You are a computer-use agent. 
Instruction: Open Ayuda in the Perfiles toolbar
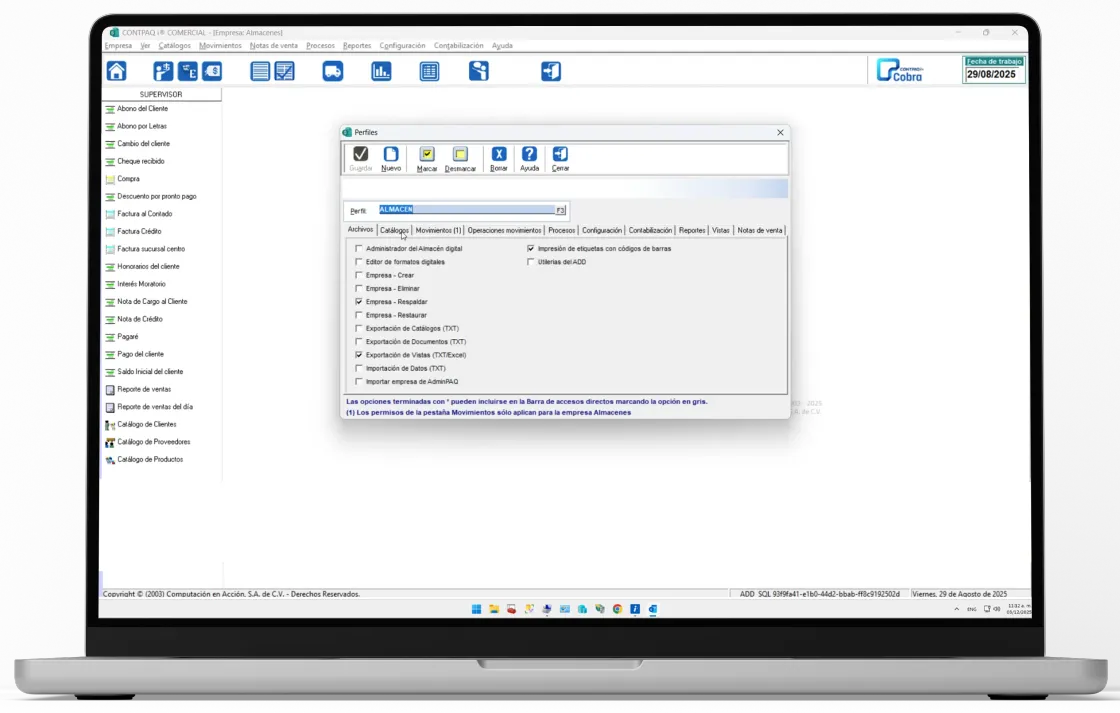529,159
